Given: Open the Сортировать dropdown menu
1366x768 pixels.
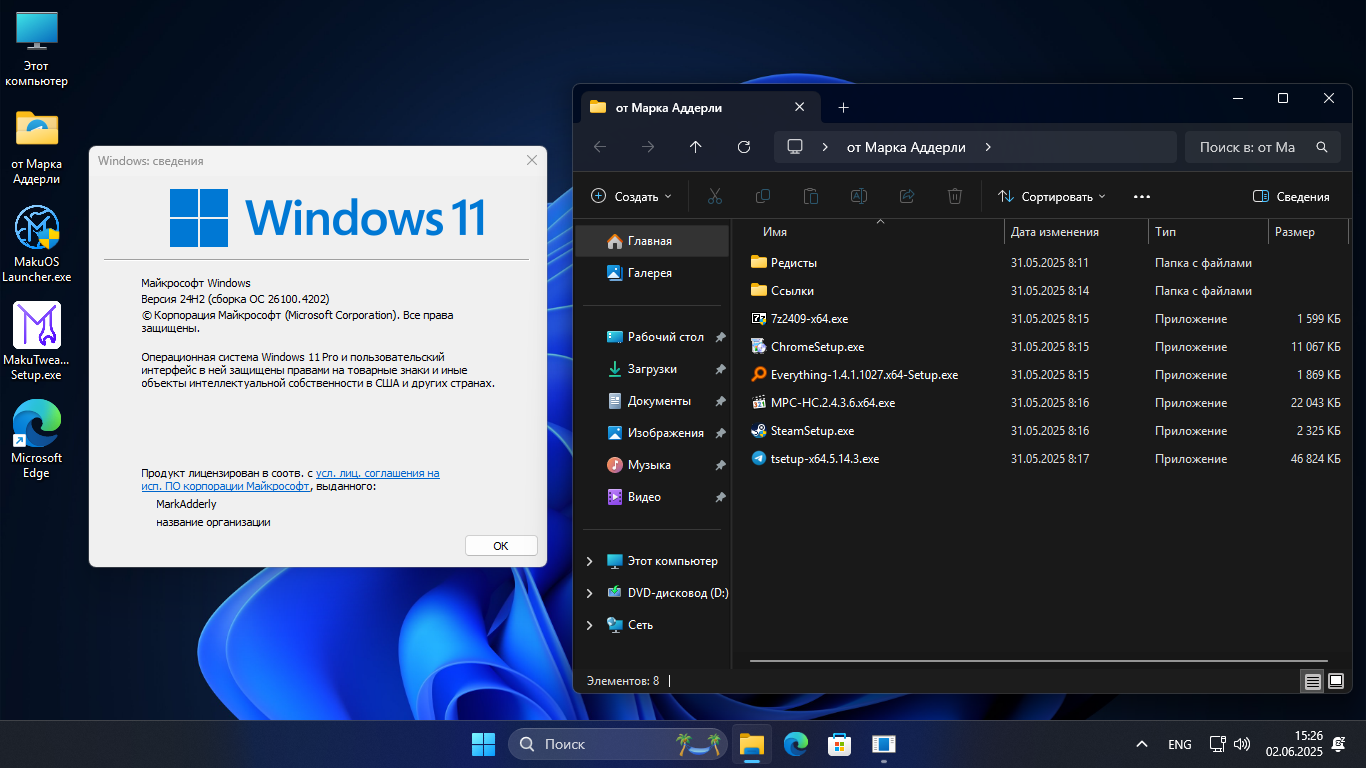Looking at the screenshot, I should (1051, 197).
